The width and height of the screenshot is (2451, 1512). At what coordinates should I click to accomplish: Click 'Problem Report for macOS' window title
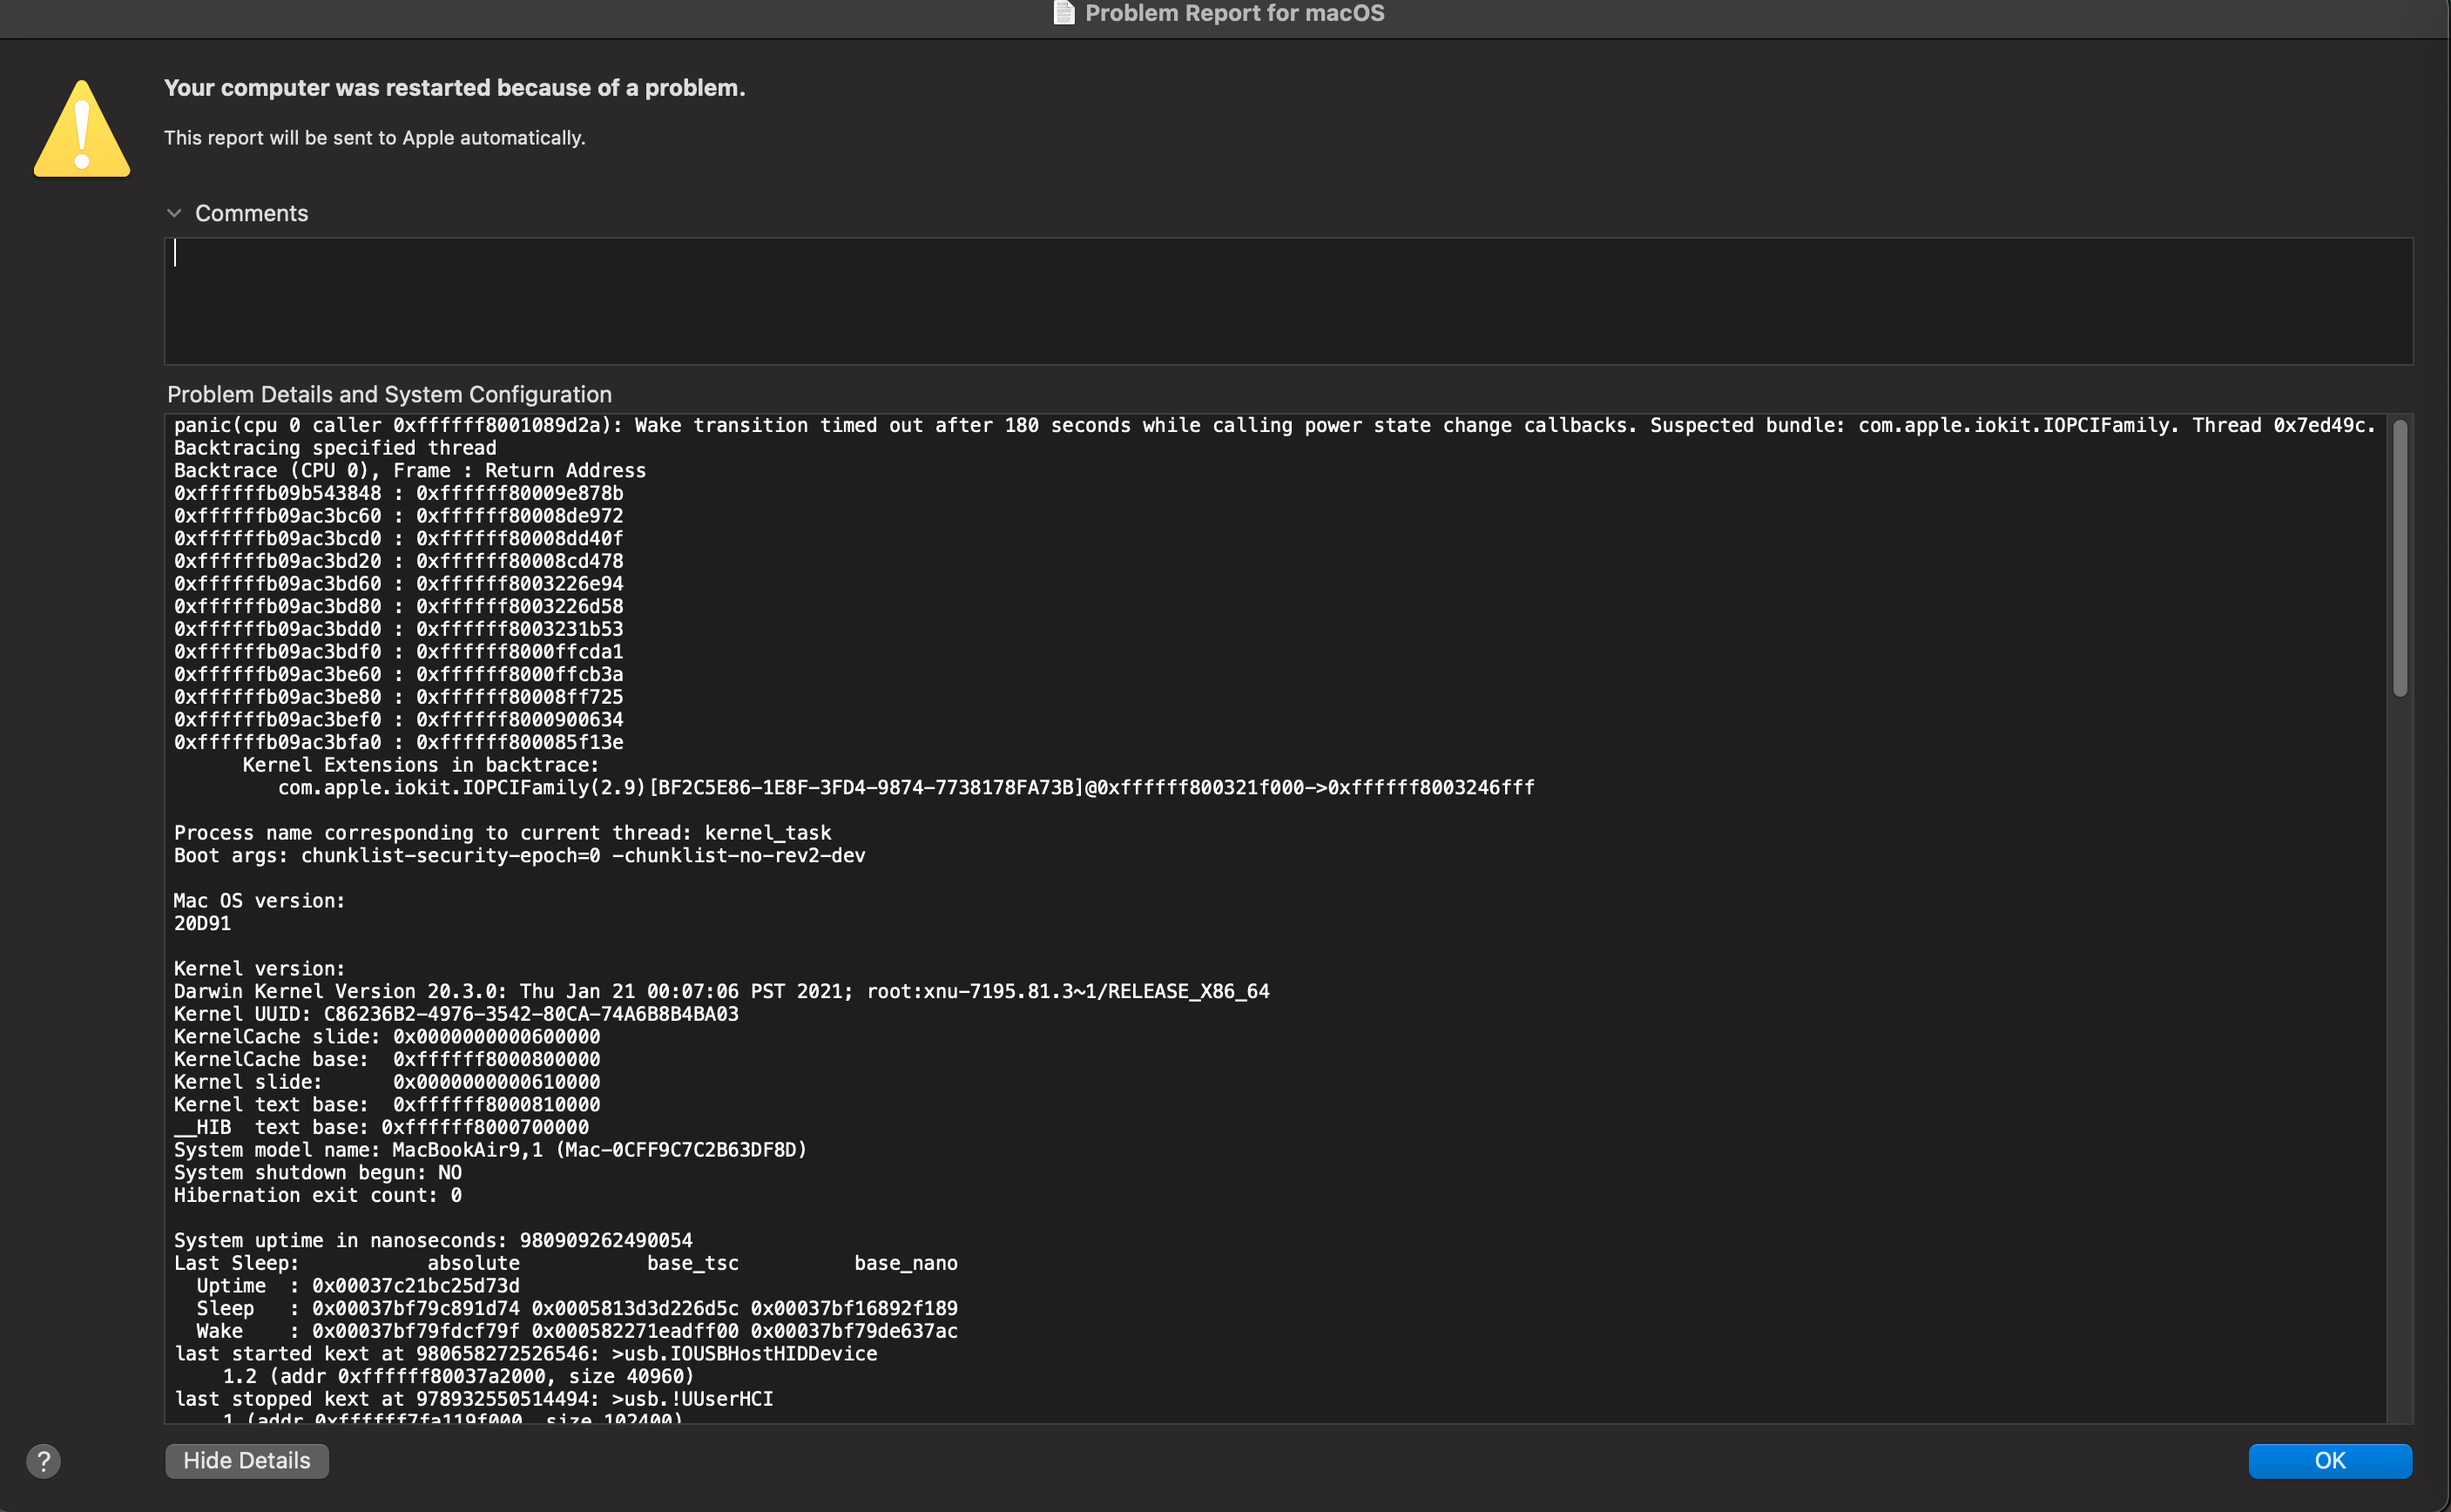click(1234, 13)
